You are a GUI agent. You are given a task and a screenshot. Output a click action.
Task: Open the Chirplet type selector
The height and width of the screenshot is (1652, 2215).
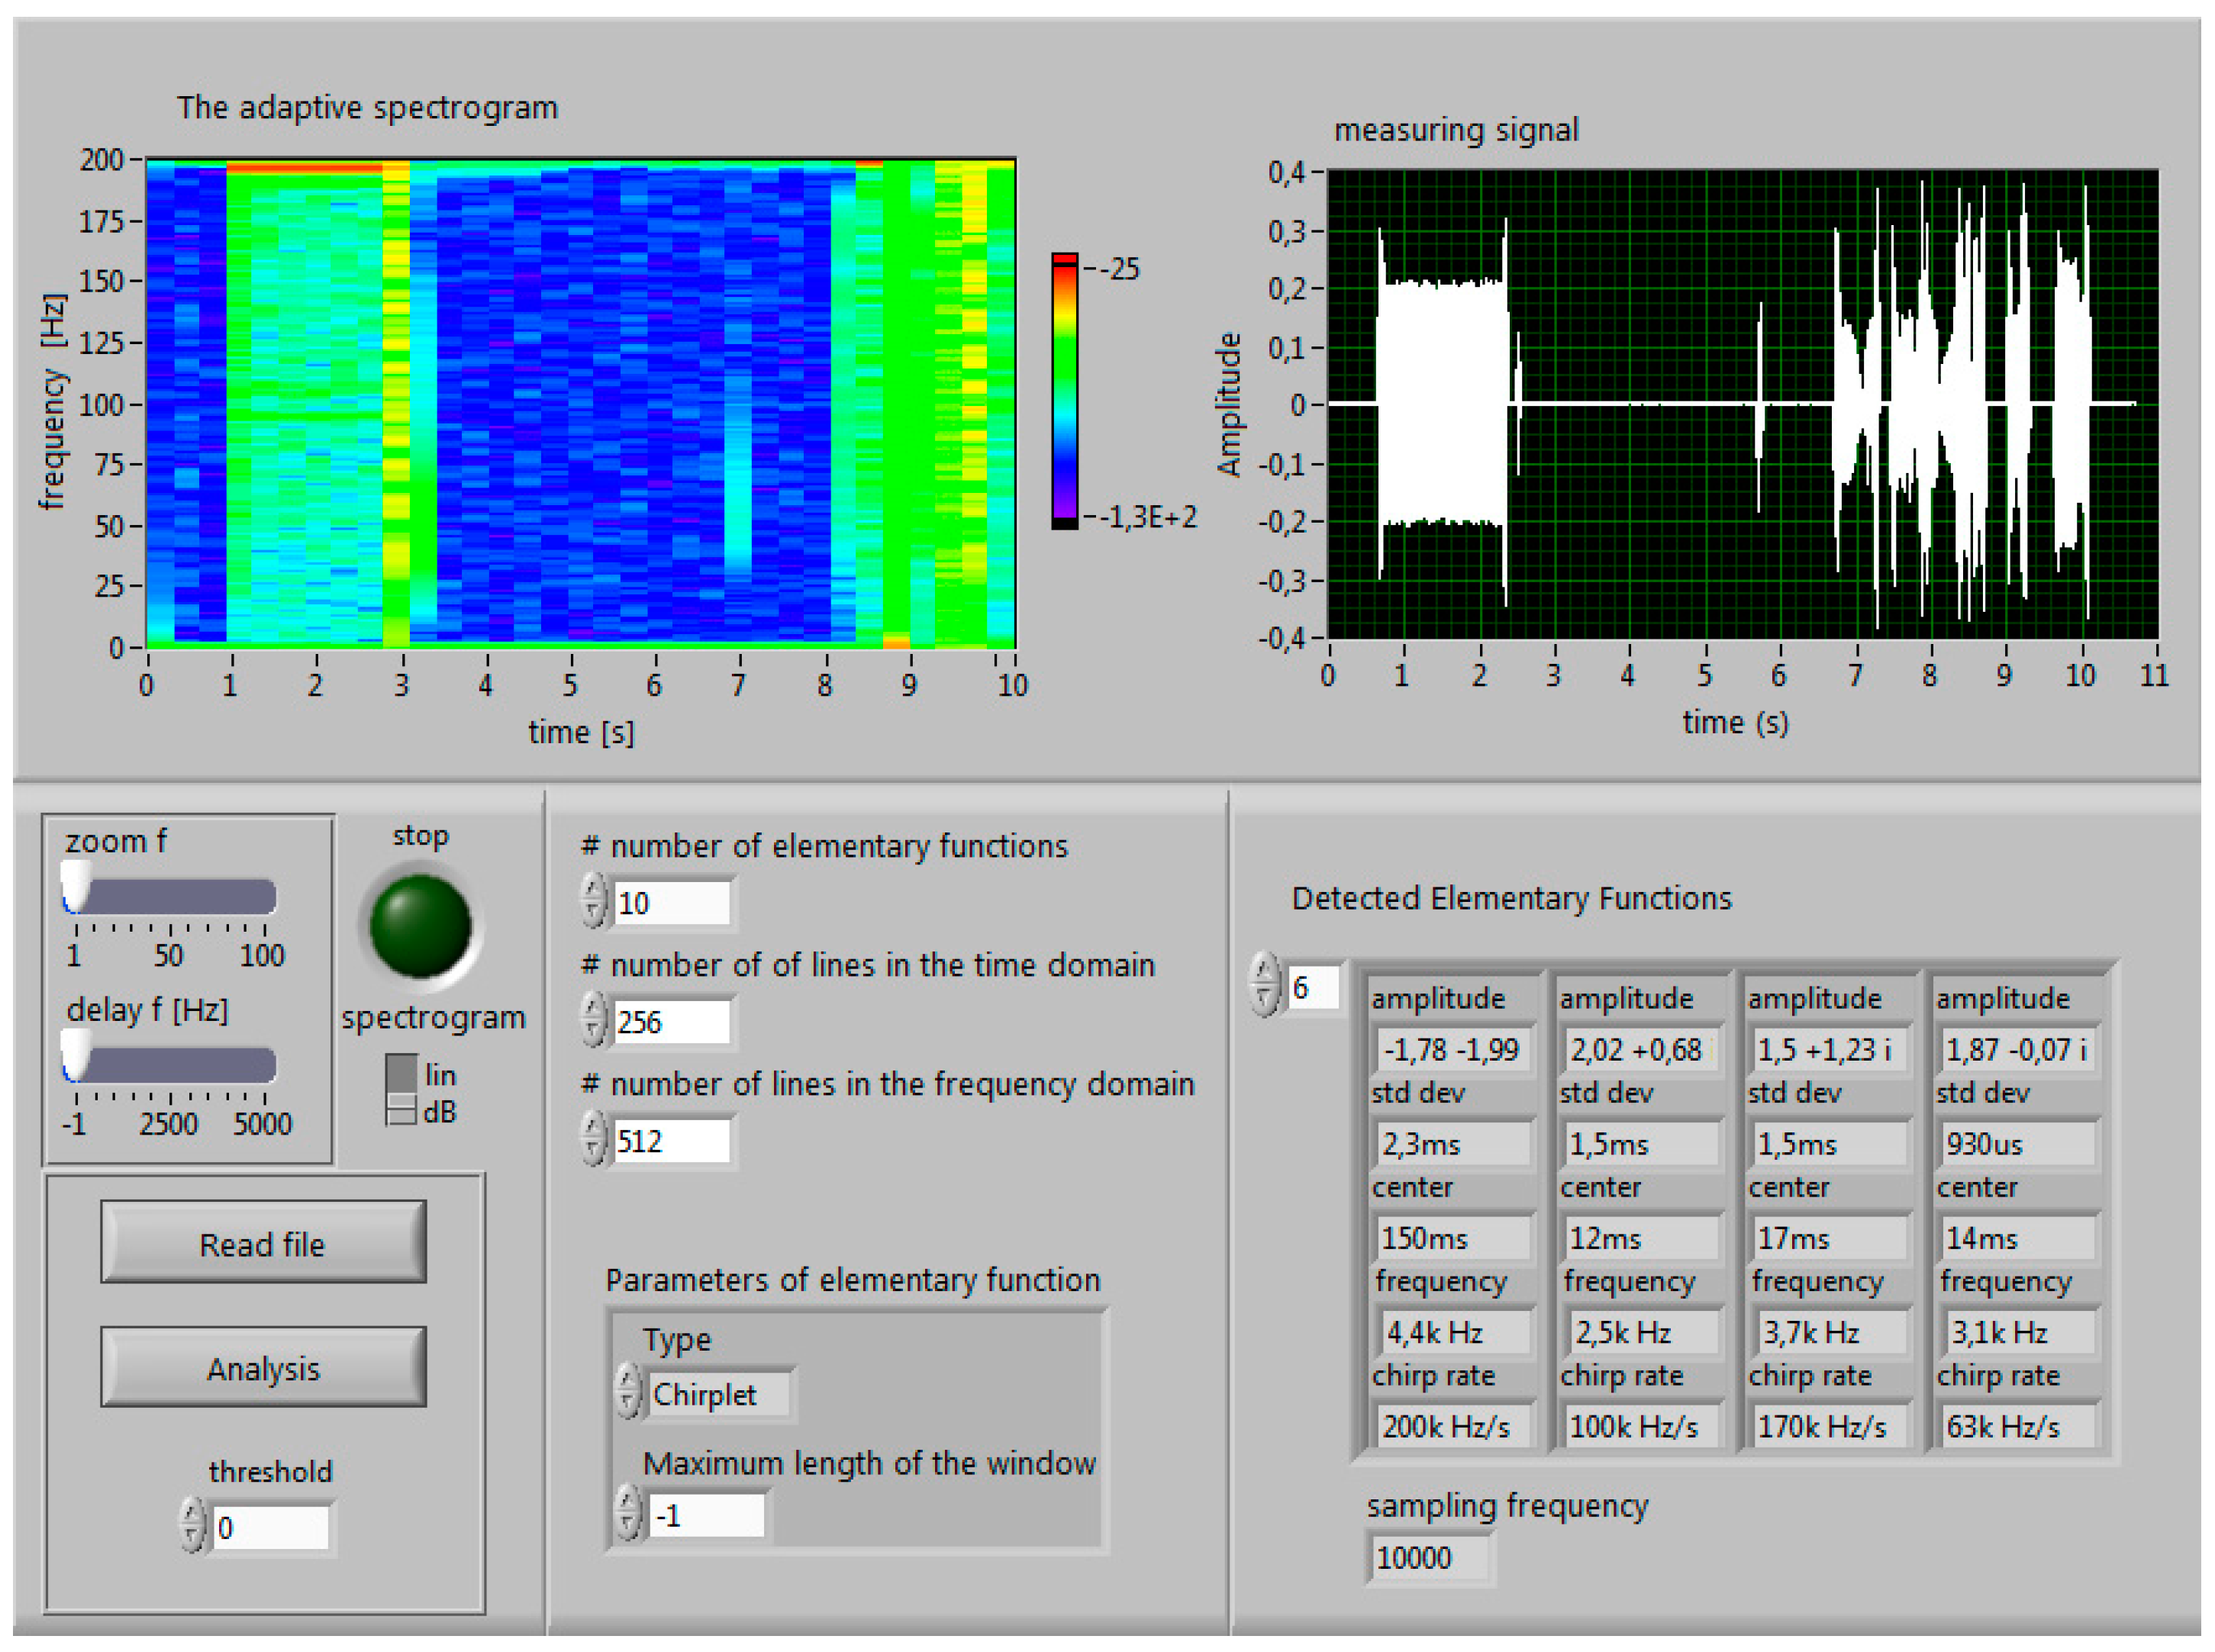tap(718, 1394)
